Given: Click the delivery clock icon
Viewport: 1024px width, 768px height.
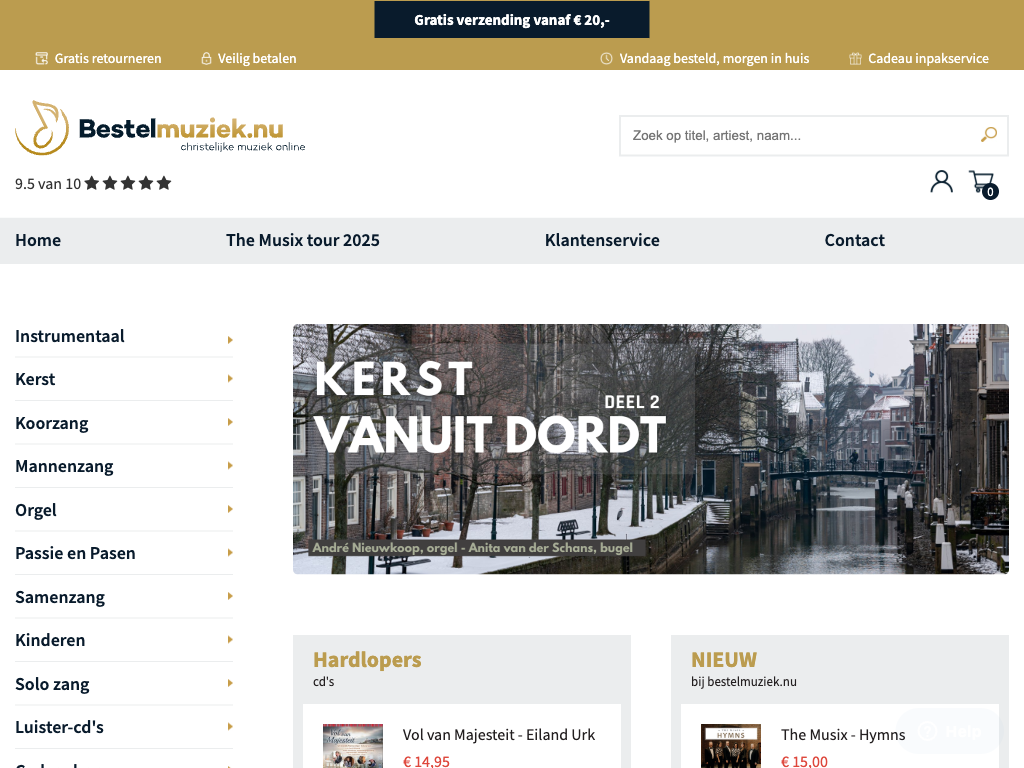Looking at the screenshot, I should [606, 58].
